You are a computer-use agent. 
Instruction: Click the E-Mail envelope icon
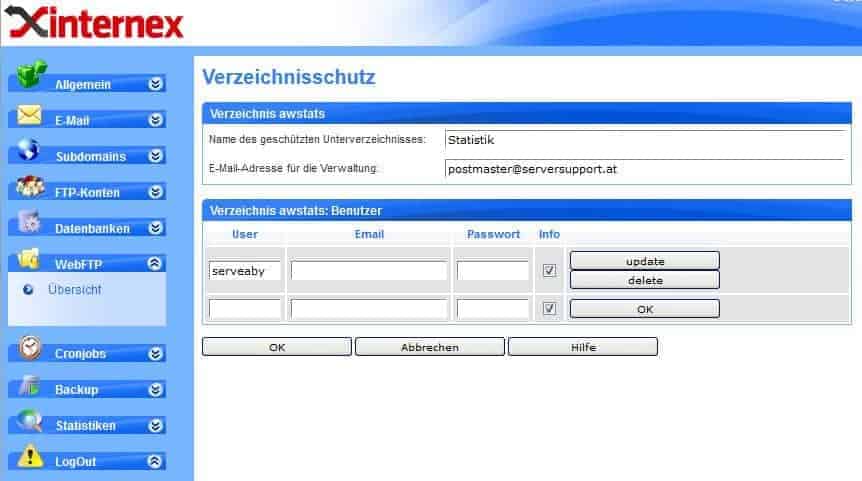29,115
